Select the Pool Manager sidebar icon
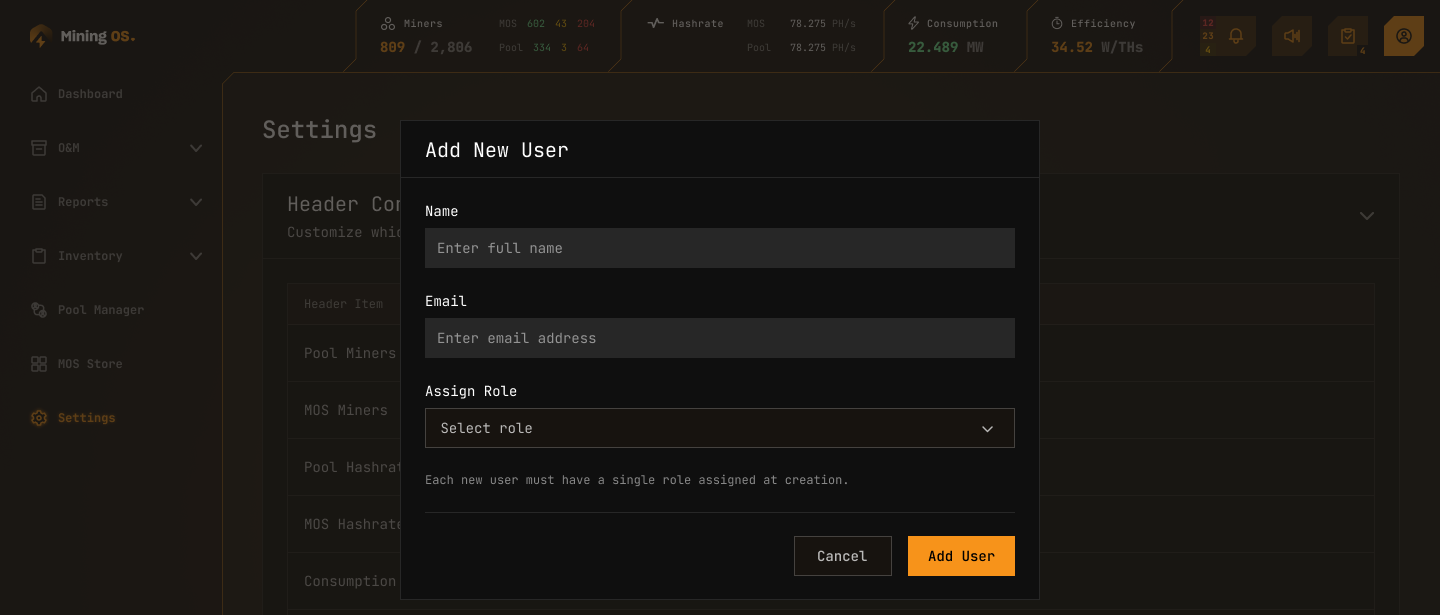The width and height of the screenshot is (1440, 615). [x=38, y=310]
